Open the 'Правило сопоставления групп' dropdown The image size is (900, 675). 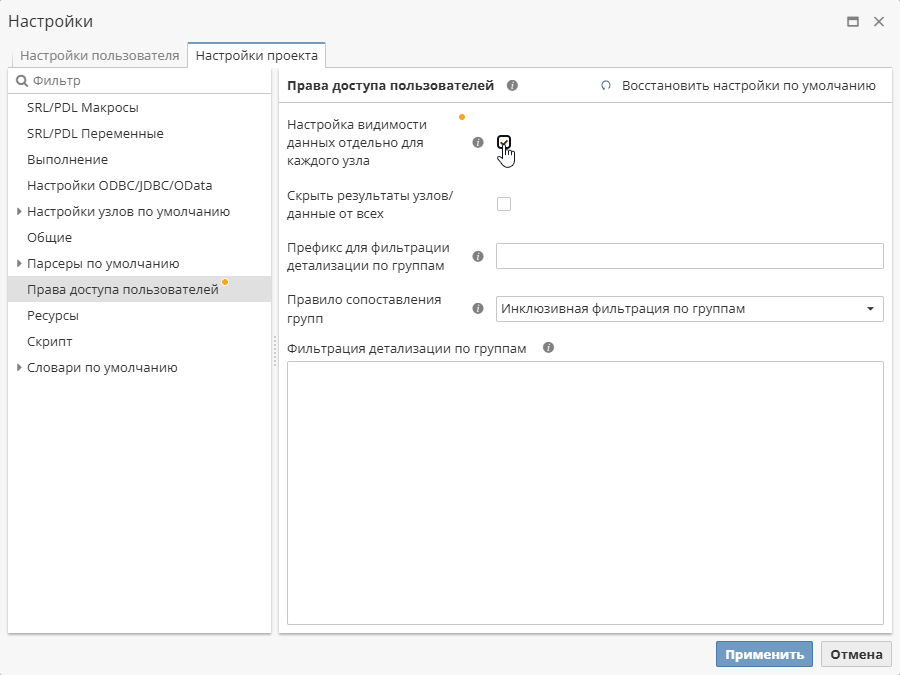pyautogui.click(x=870, y=309)
